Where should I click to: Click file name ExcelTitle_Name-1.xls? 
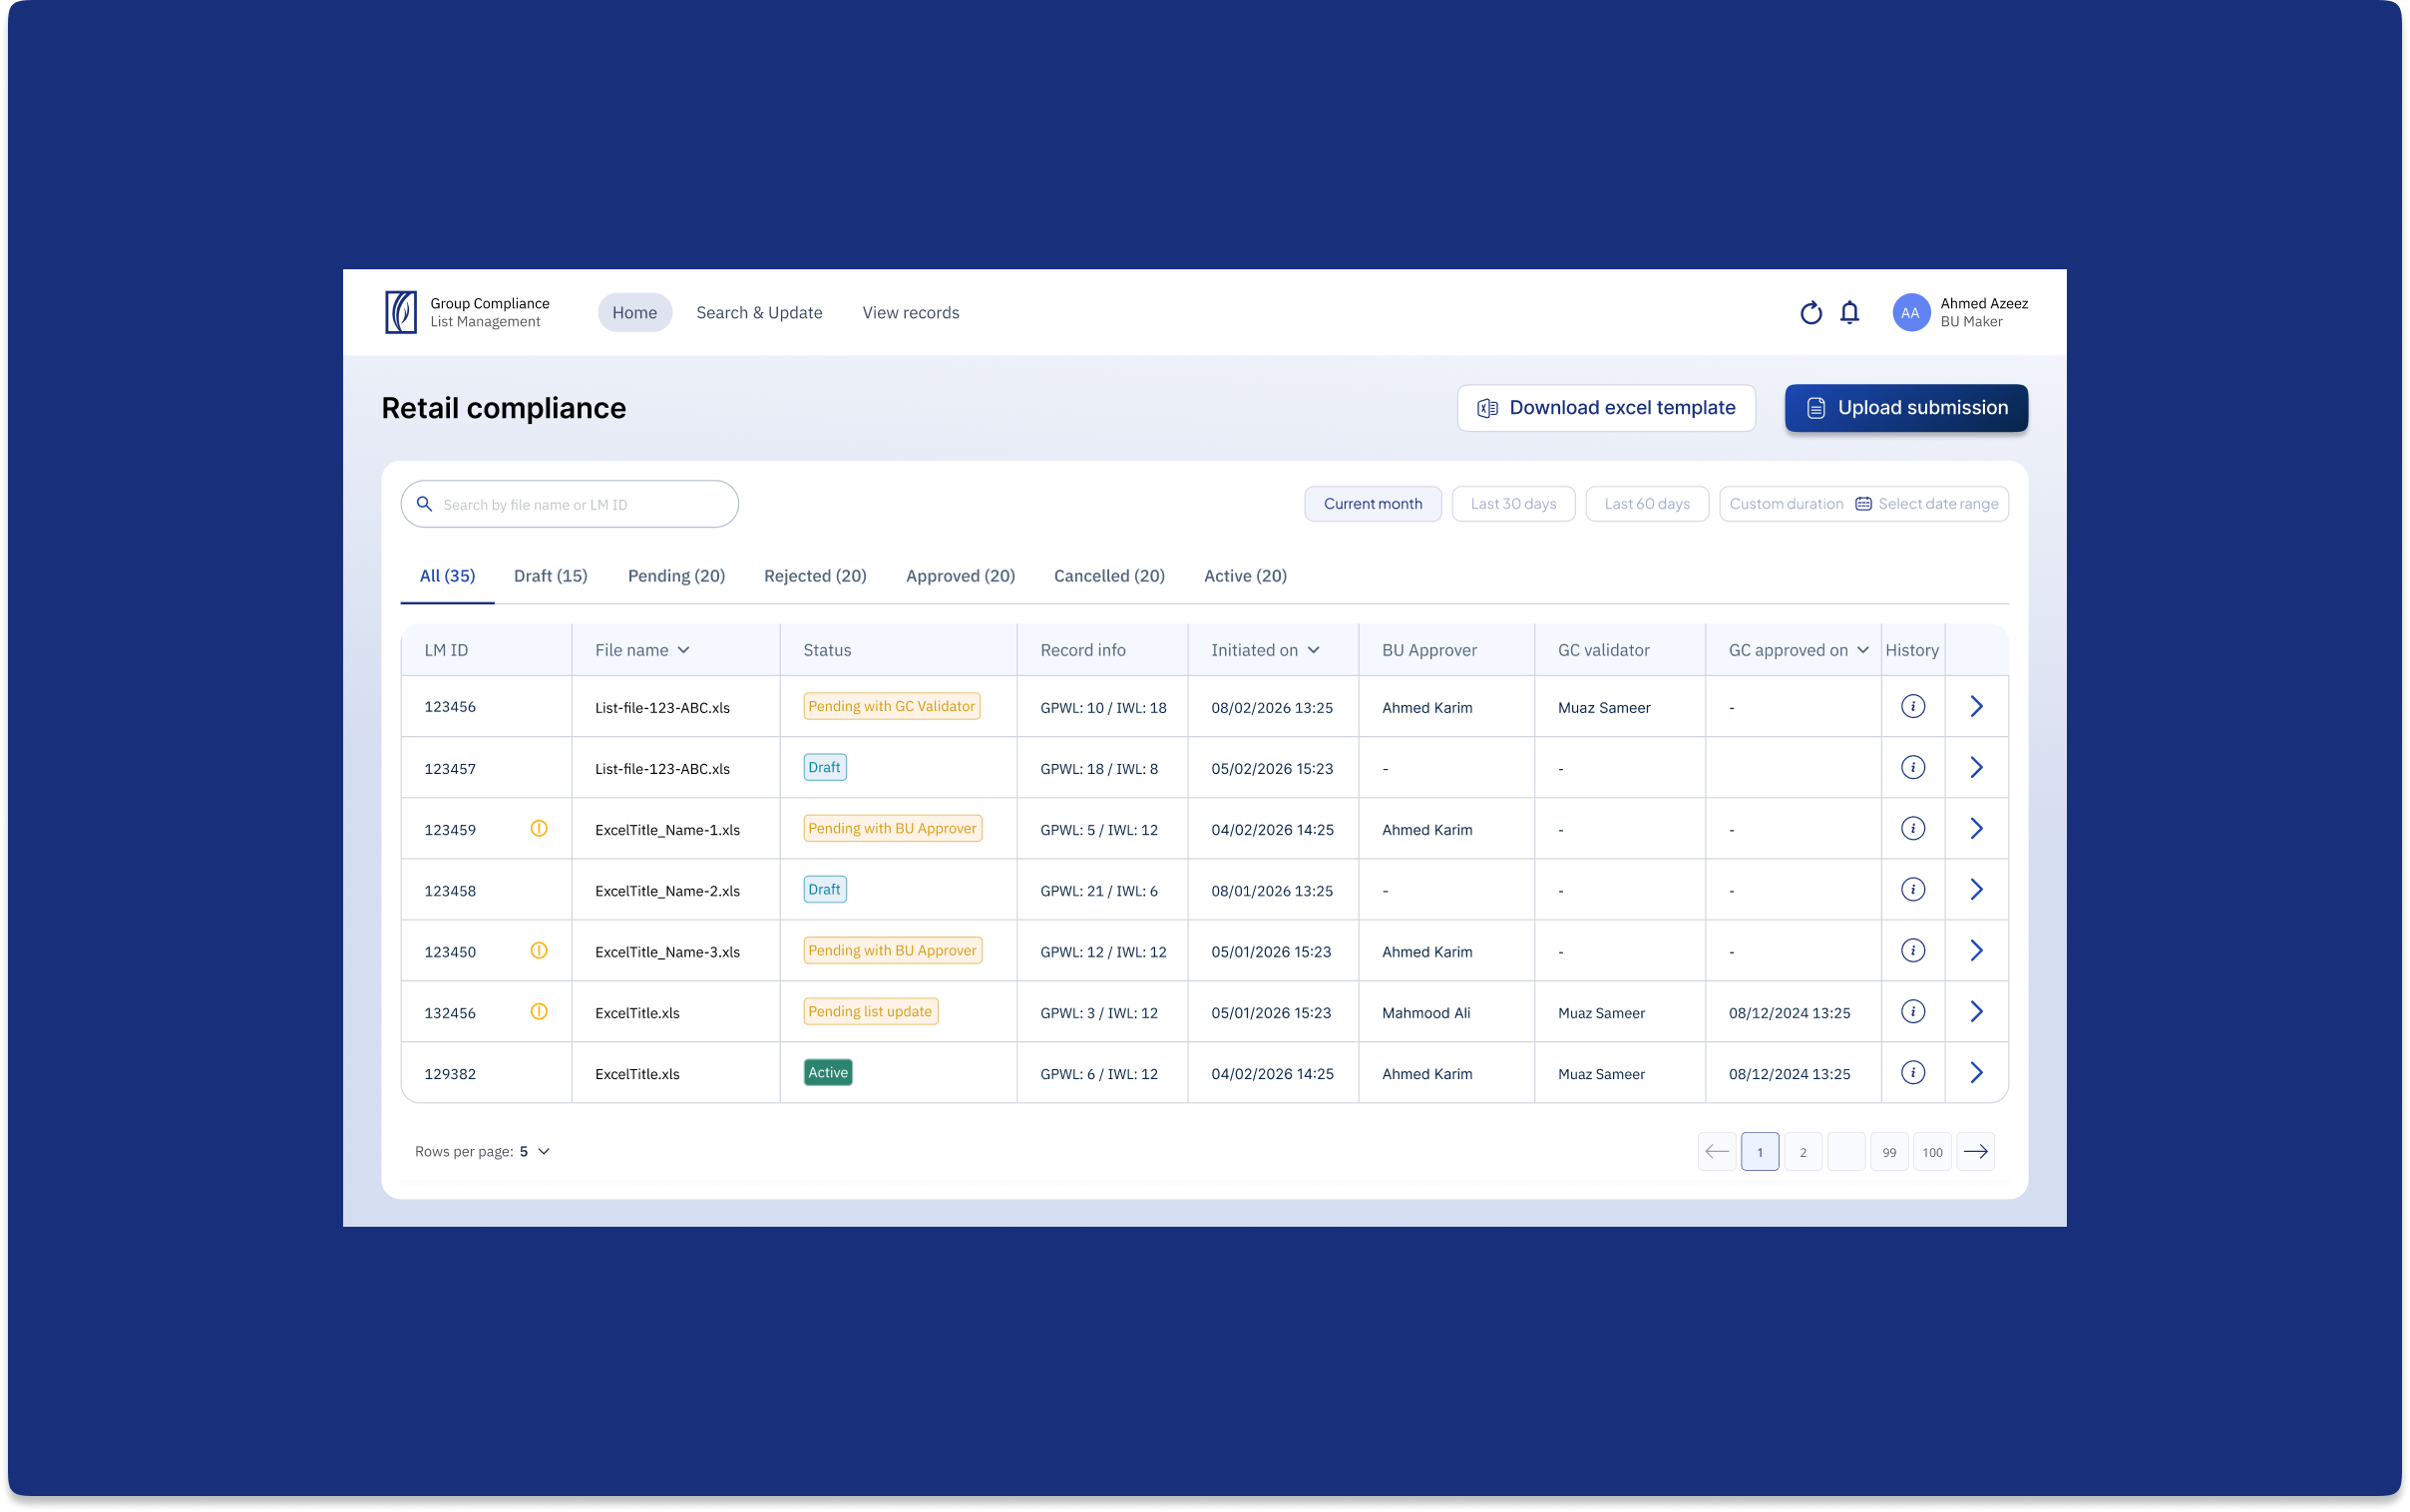click(667, 830)
